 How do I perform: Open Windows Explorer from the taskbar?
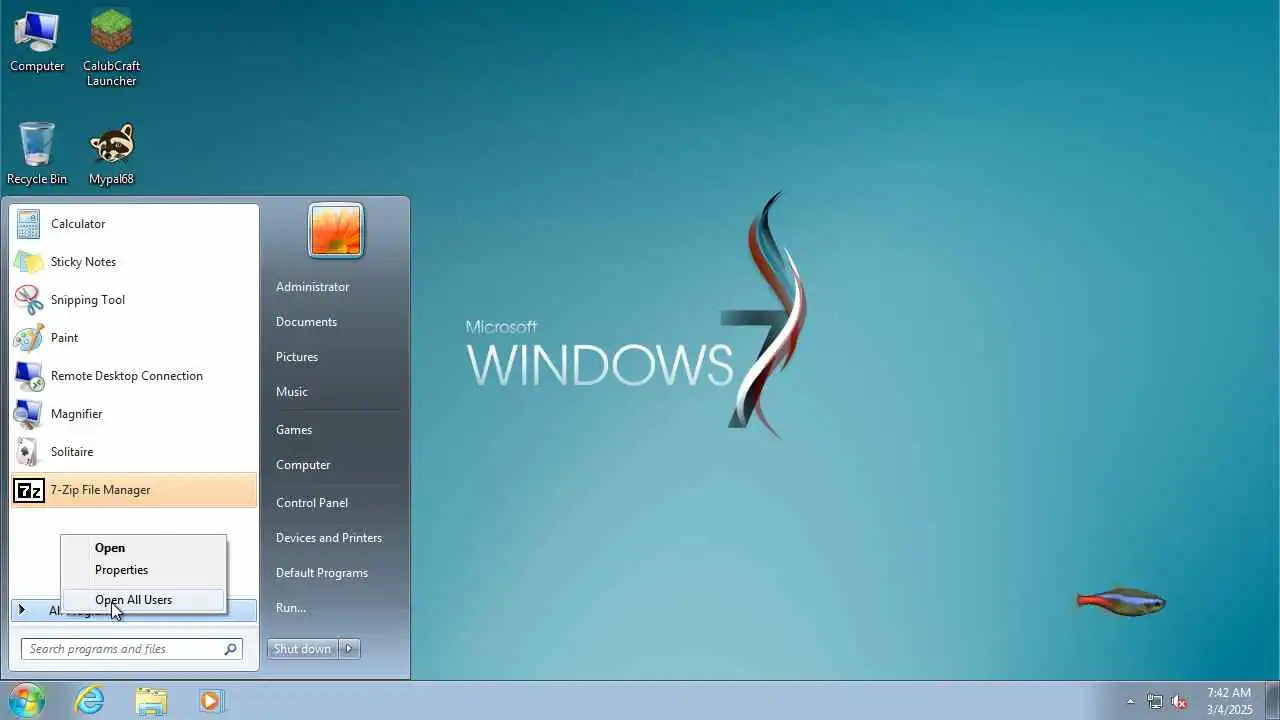(151, 701)
